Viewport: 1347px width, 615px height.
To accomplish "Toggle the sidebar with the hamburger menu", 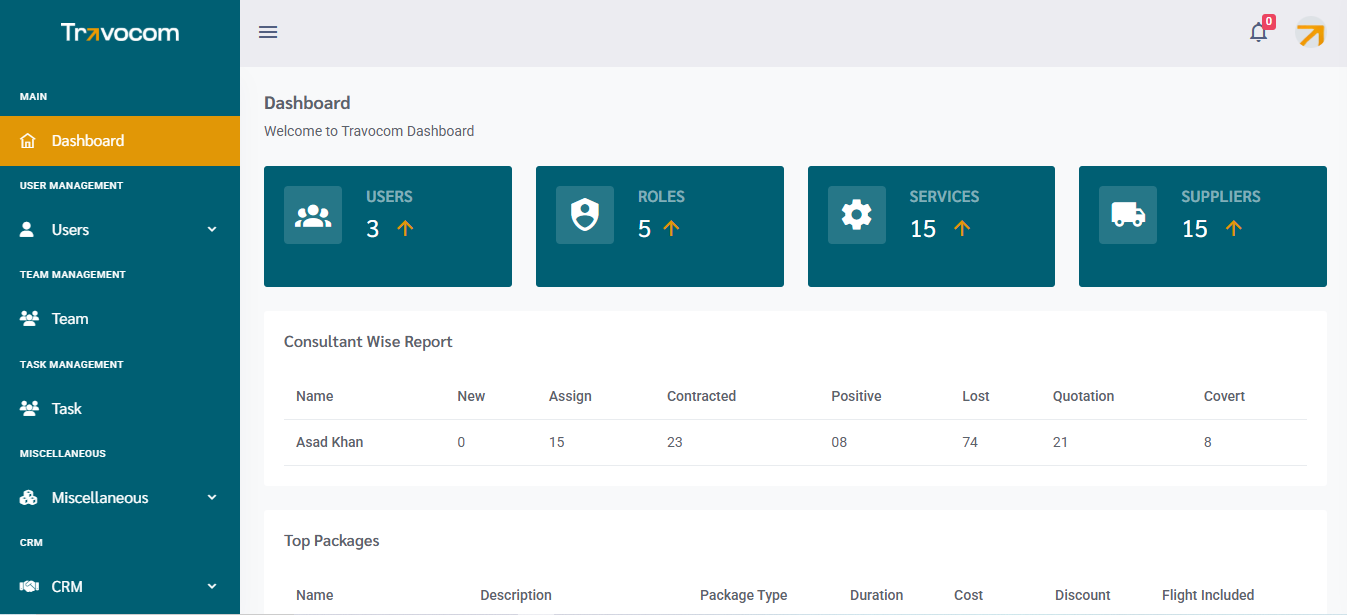I will tap(268, 31).
